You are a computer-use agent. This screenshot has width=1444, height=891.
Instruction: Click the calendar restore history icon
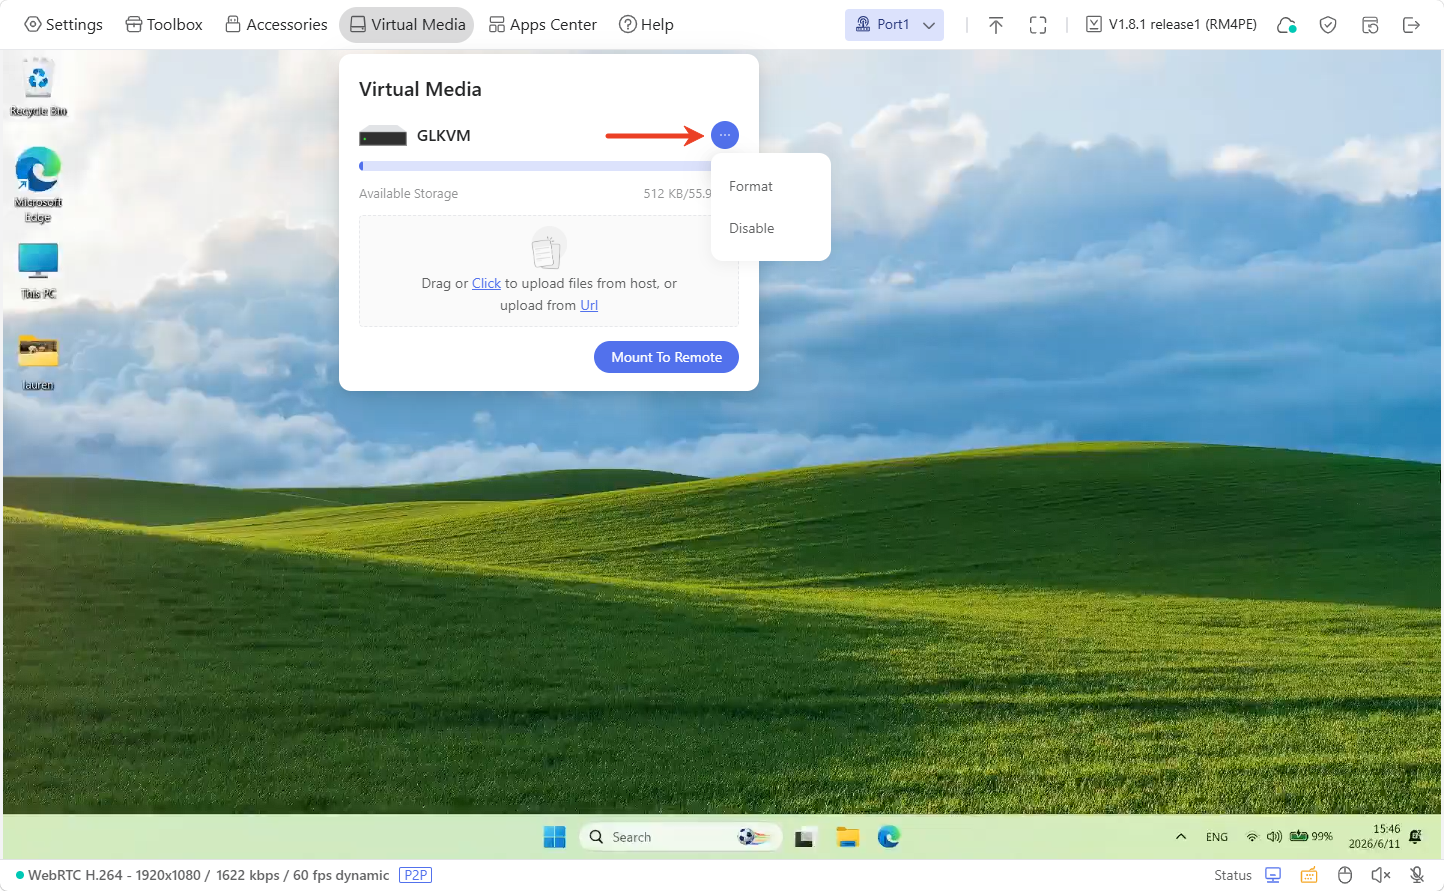[x=1370, y=25]
